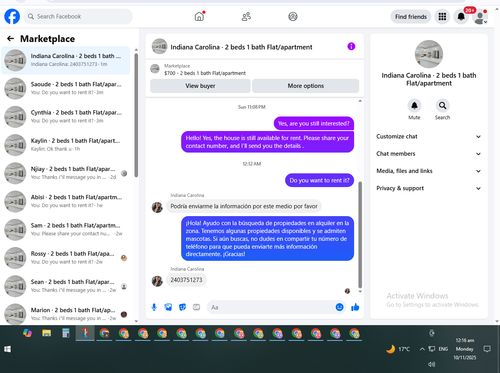Open the Marion conversation
Viewport: 500px width, 373px height.
point(66,314)
